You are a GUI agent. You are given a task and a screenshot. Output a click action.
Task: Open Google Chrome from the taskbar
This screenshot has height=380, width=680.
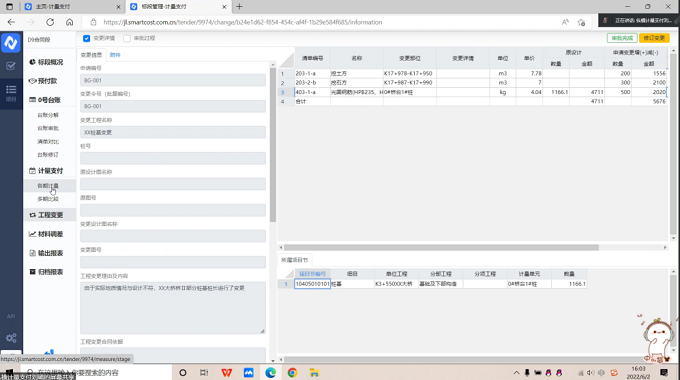[292, 373]
